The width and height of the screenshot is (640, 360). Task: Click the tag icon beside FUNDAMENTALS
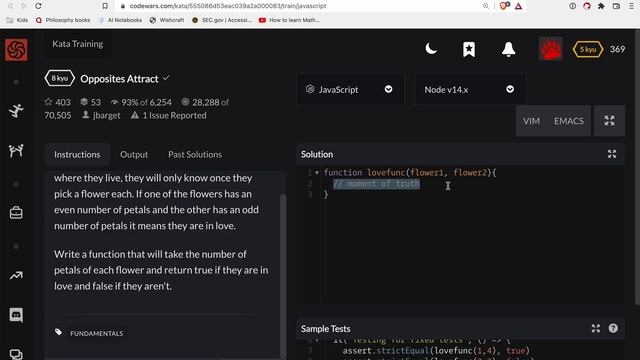(x=58, y=332)
